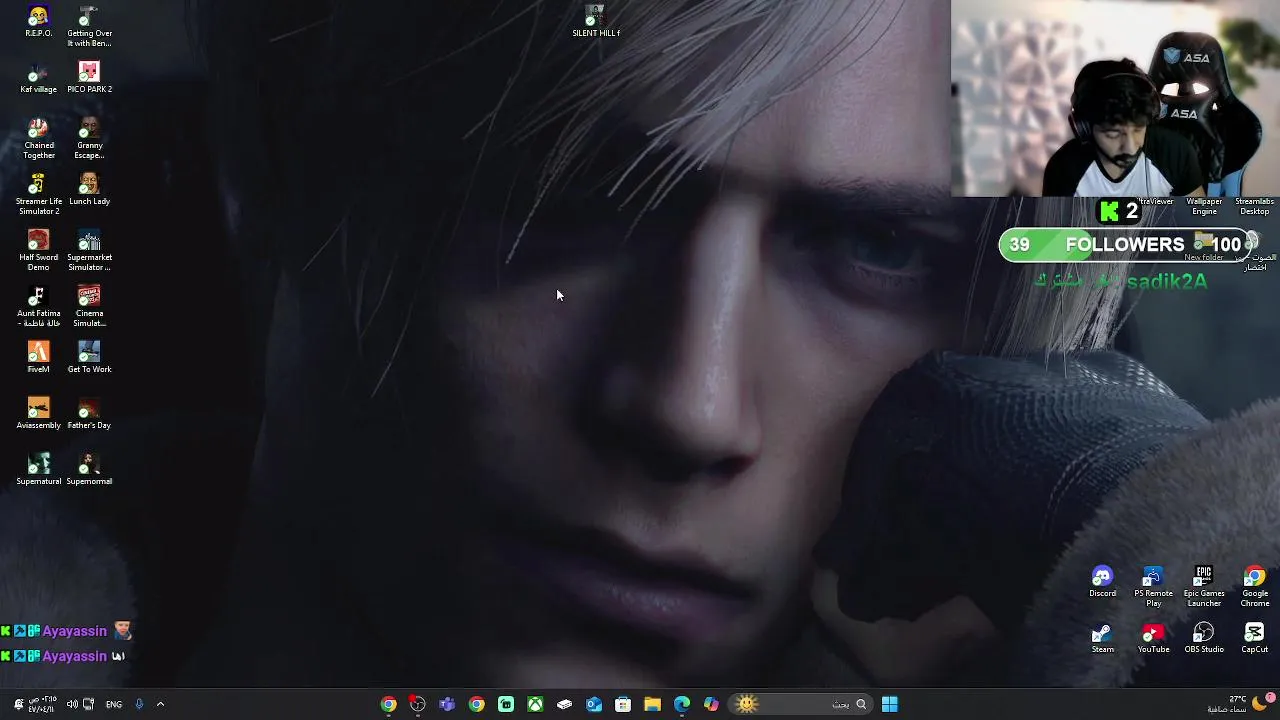Screen dimensions: 1280x720
Task: Select the Supernormal desktop icon
Action: (x=89, y=470)
